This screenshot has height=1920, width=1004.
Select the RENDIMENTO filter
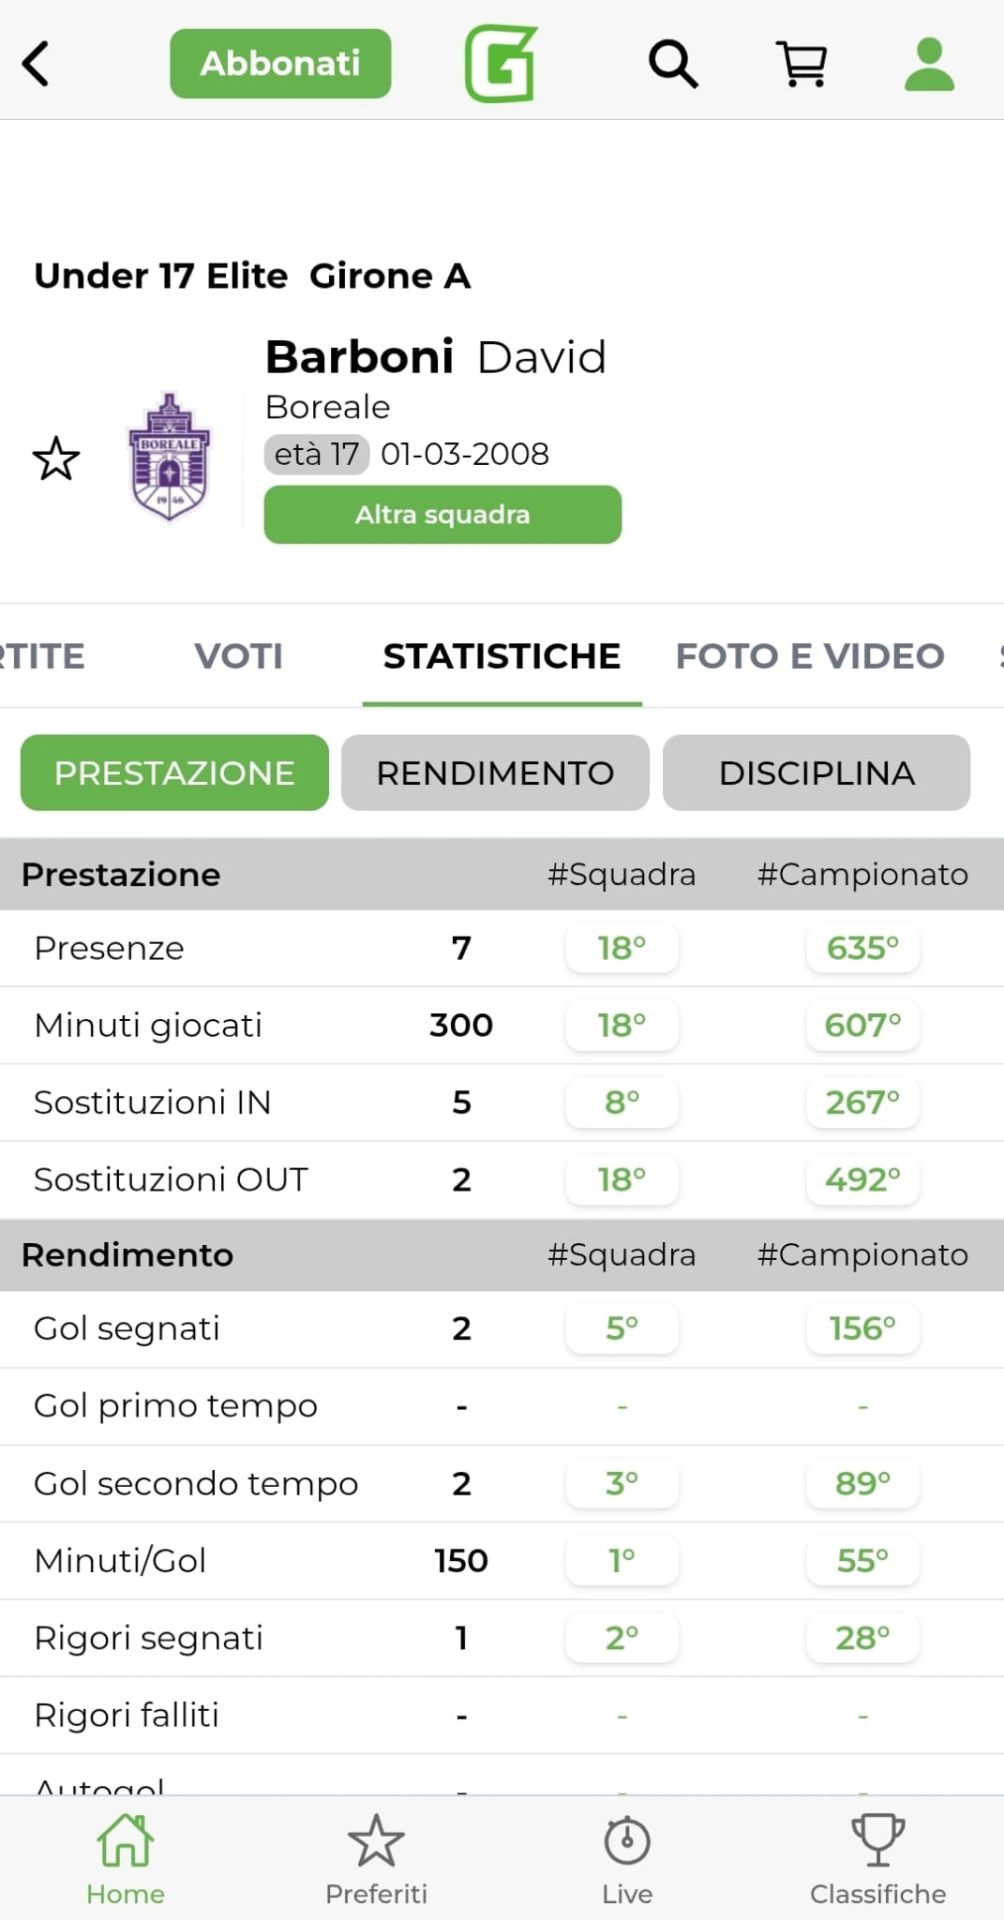coord(495,773)
